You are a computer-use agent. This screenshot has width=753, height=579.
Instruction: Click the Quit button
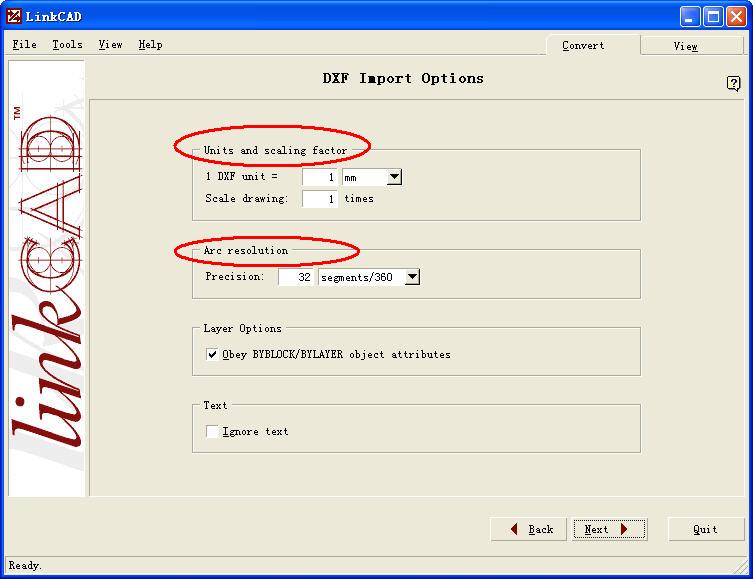[x=705, y=529]
